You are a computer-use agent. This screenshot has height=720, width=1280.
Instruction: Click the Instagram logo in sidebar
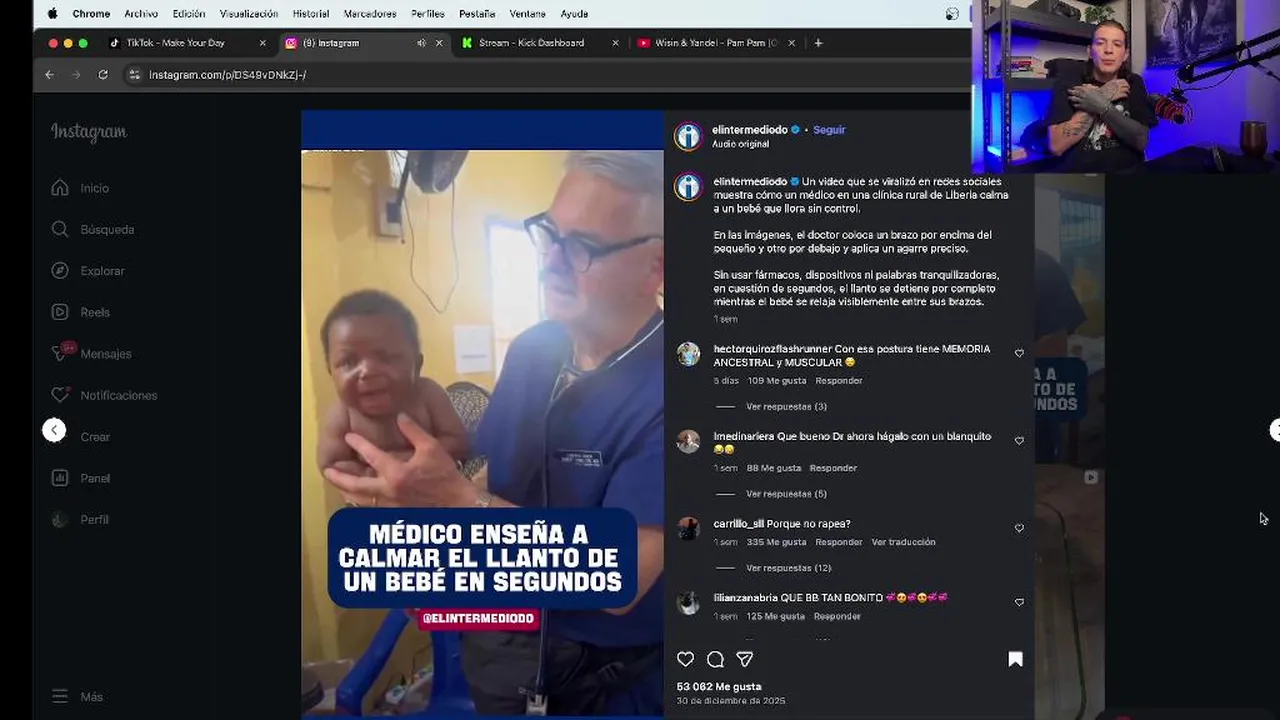[x=89, y=132]
